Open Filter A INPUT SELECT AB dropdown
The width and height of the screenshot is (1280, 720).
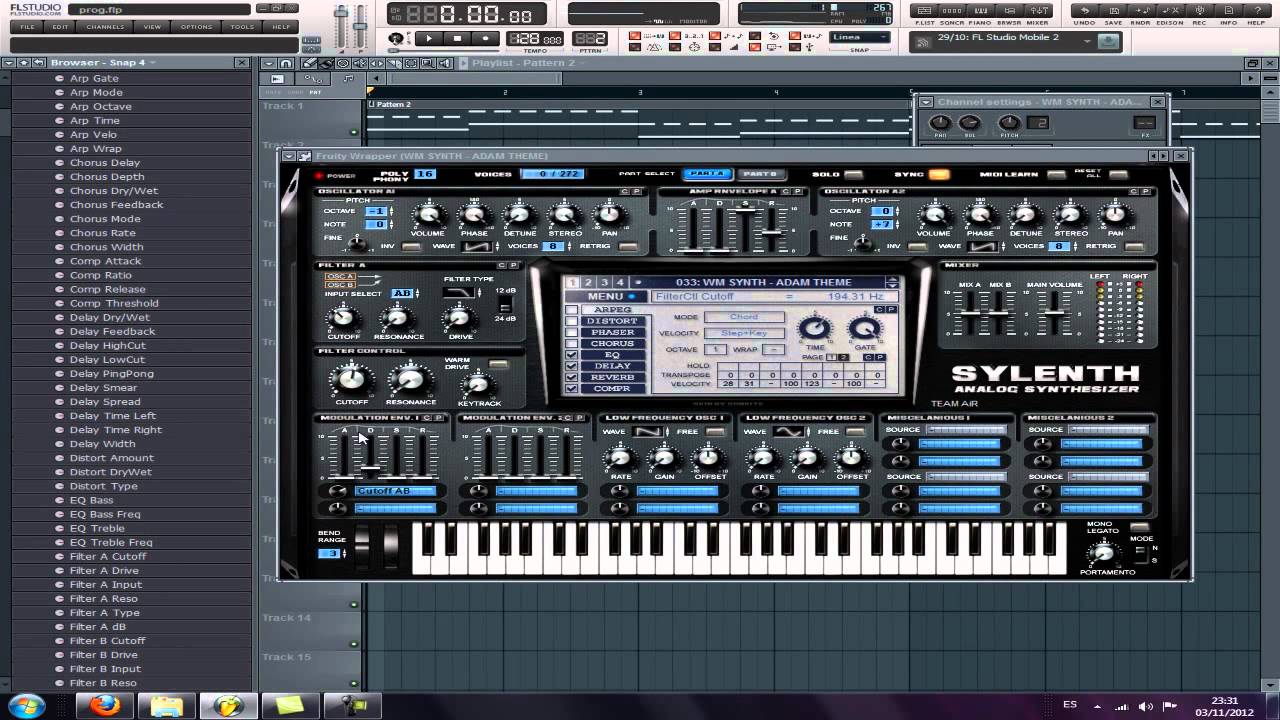404,293
